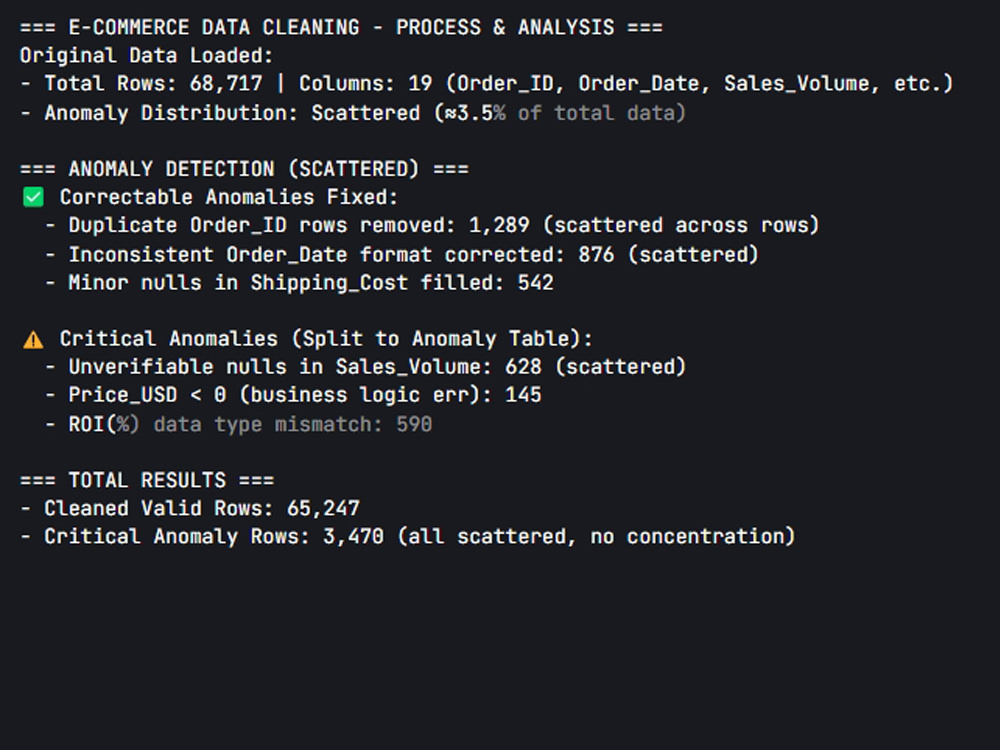Click the Anomaly Distribution: Scattered line
The height and width of the screenshot is (750, 1000).
(353, 113)
